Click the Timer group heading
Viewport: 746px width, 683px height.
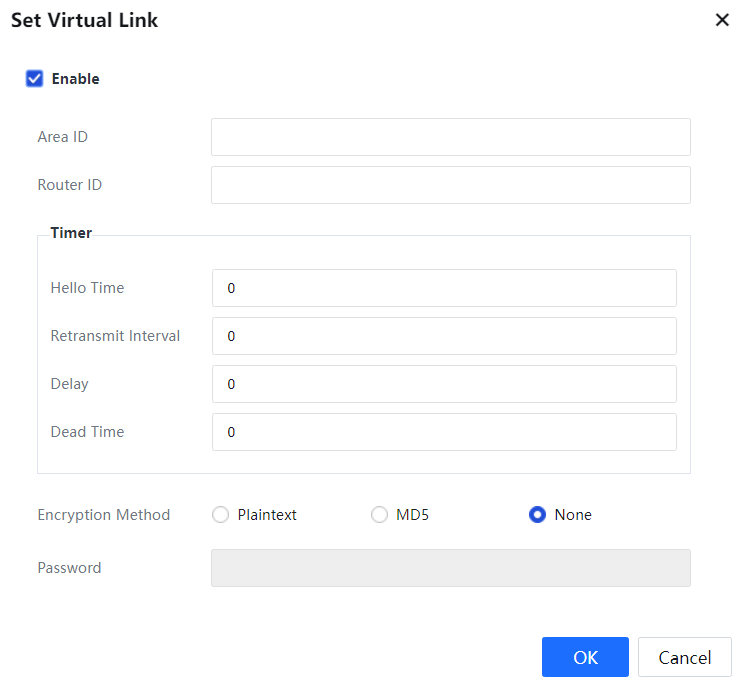pyautogui.click(x=71, y=233)
